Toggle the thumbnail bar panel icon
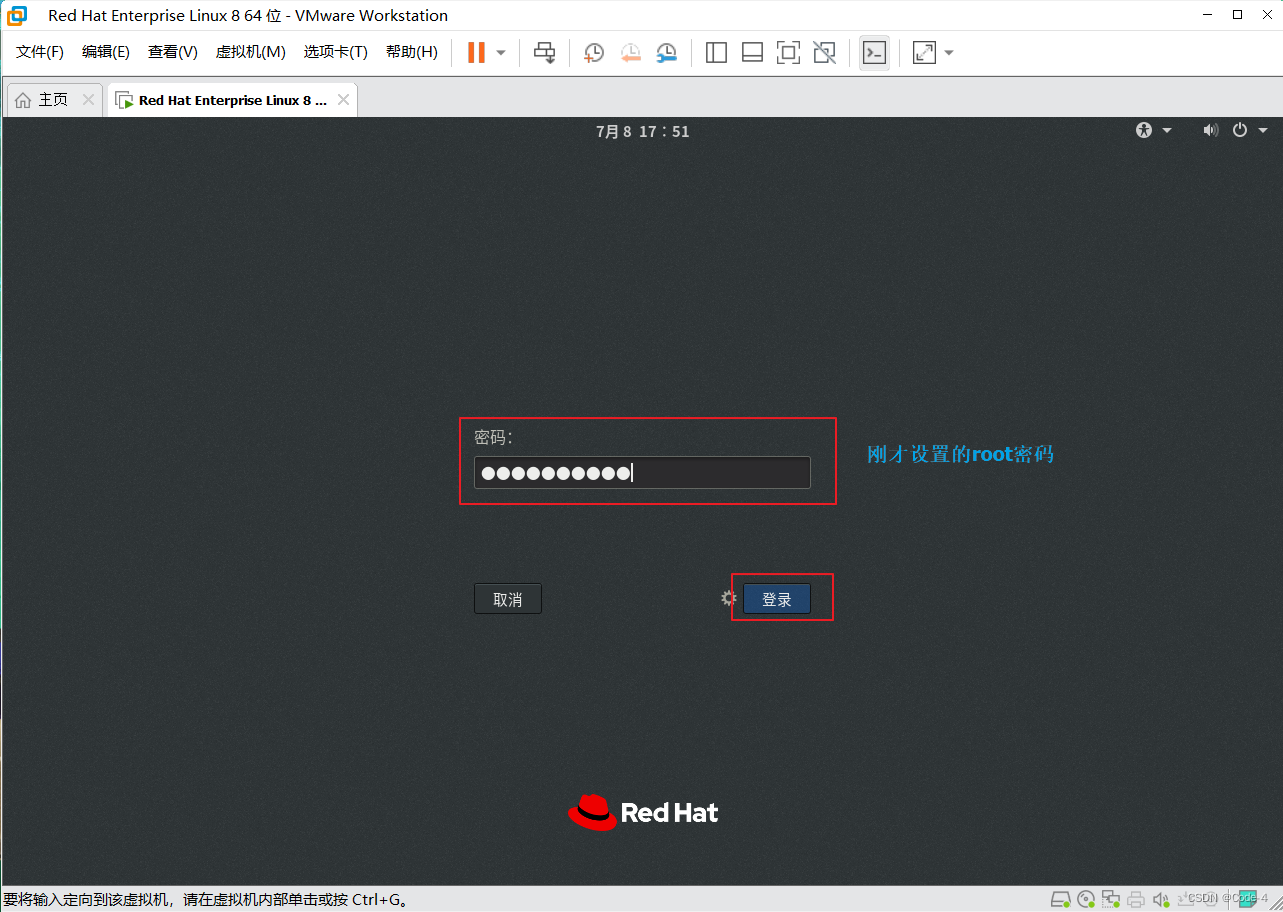 pyautogui.click(x=752, y=52)
